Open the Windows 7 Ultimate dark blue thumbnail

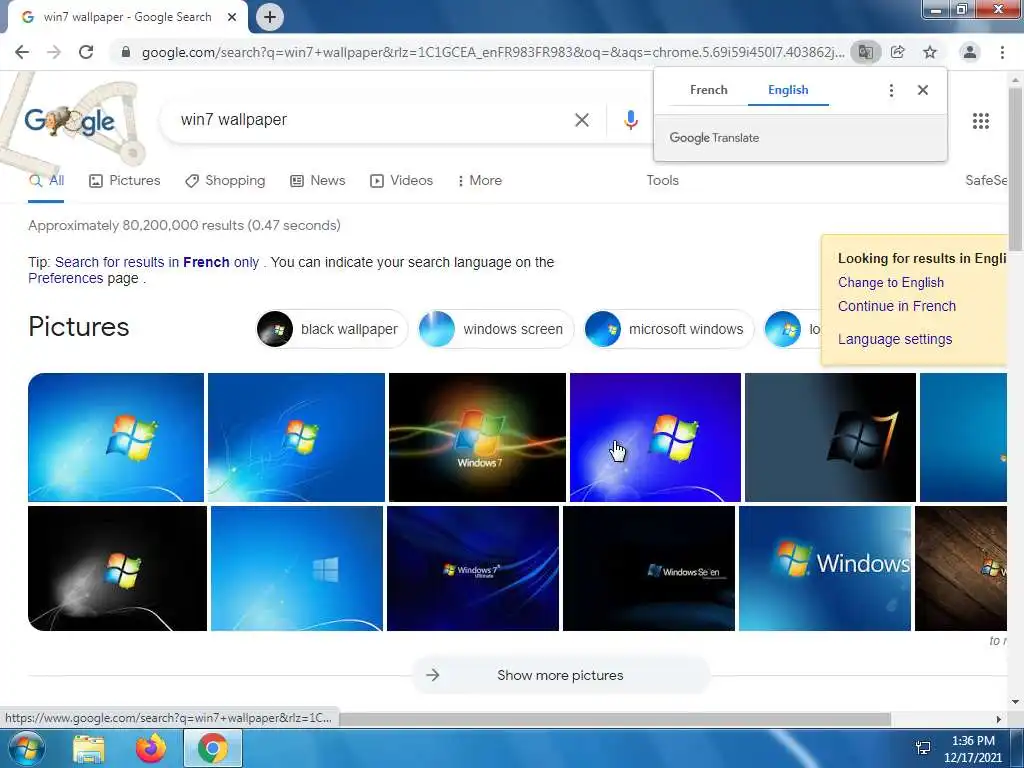pos(473,569)
